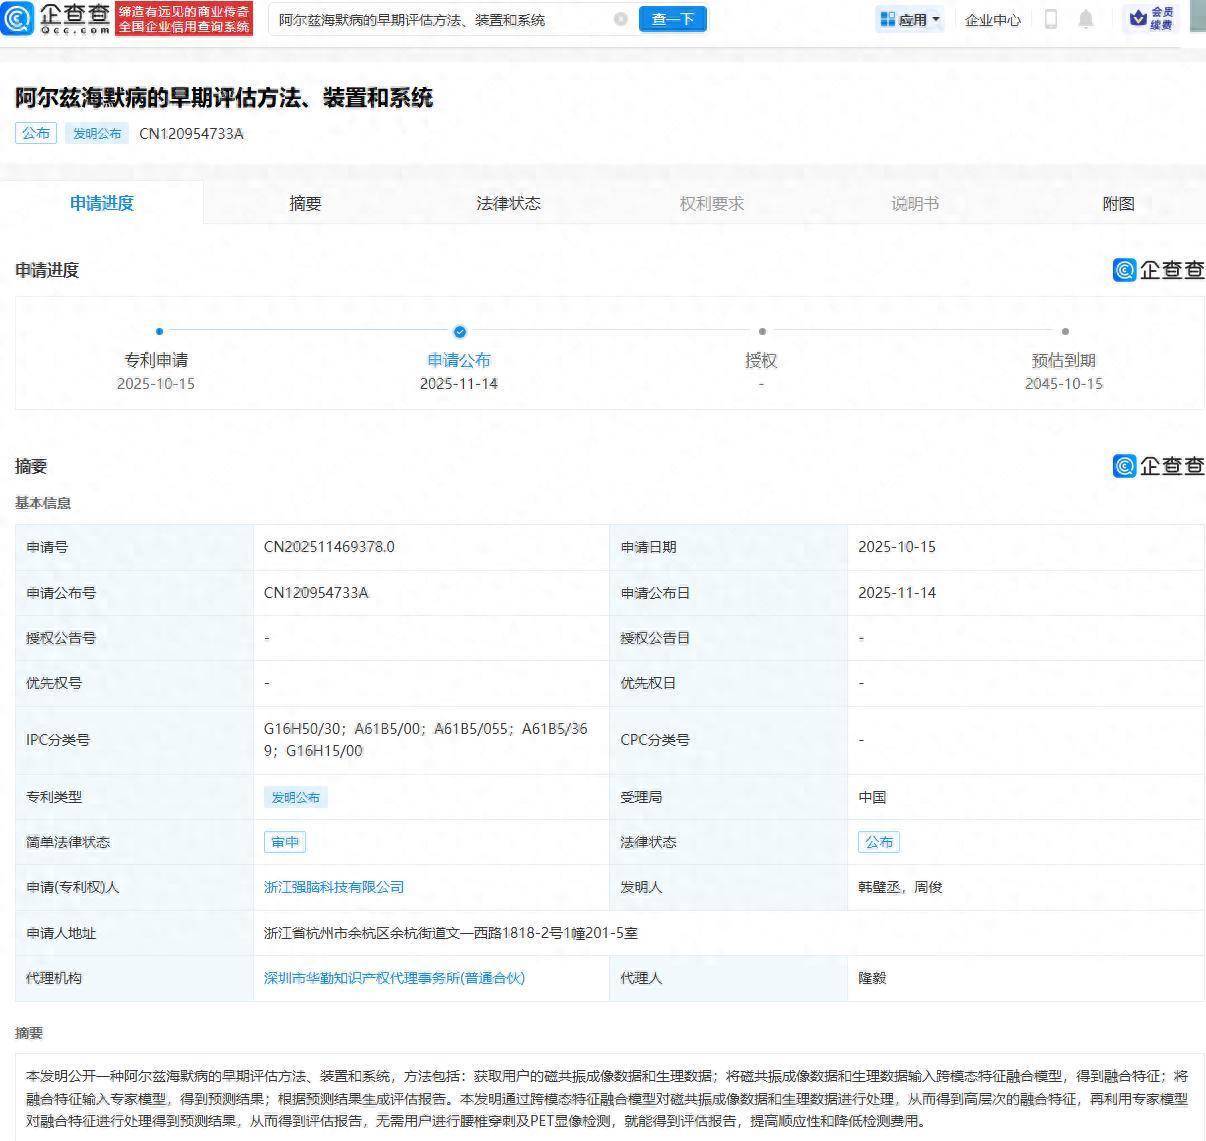Switch to the 法律状态 tab
This screenshot has width=1206, height=1141.
507,203
